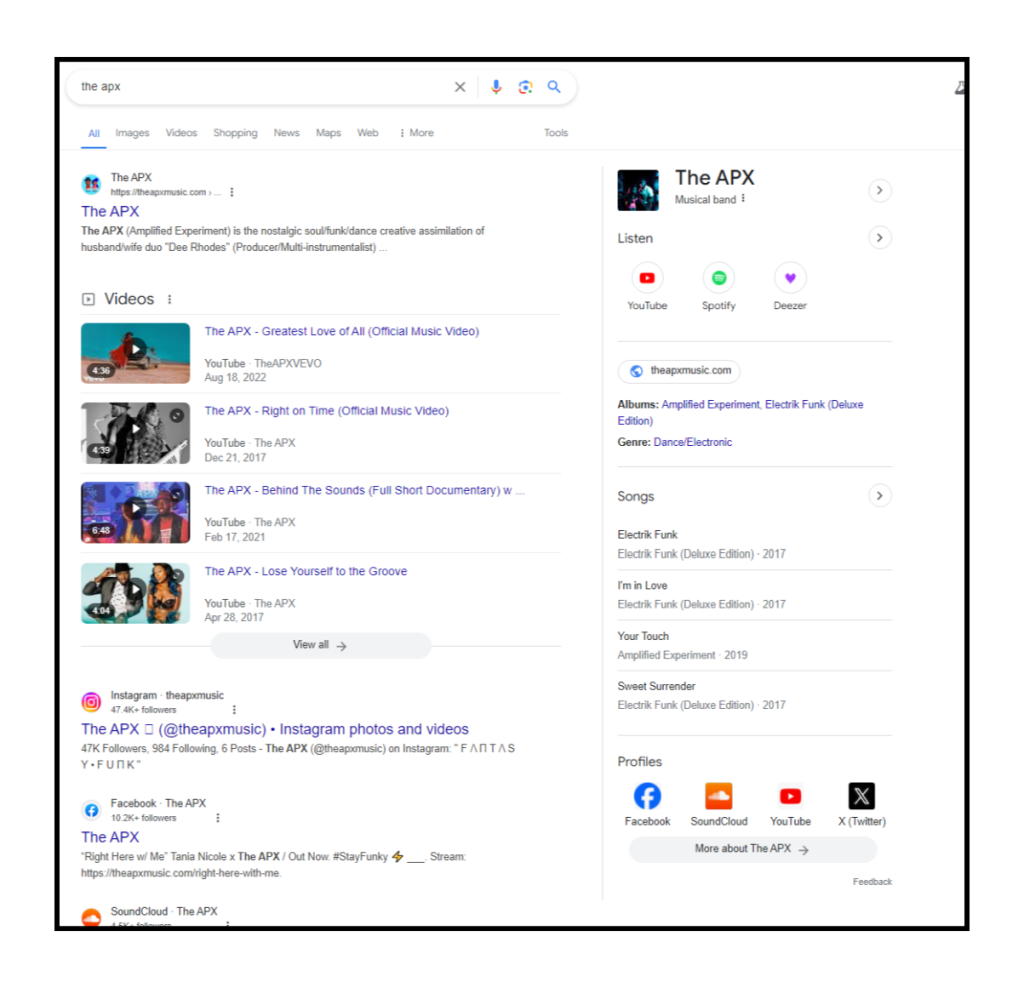Select the song 'Your Touch'
Image resolution: width=1024 pixels, height=988 pixels.
754,645
